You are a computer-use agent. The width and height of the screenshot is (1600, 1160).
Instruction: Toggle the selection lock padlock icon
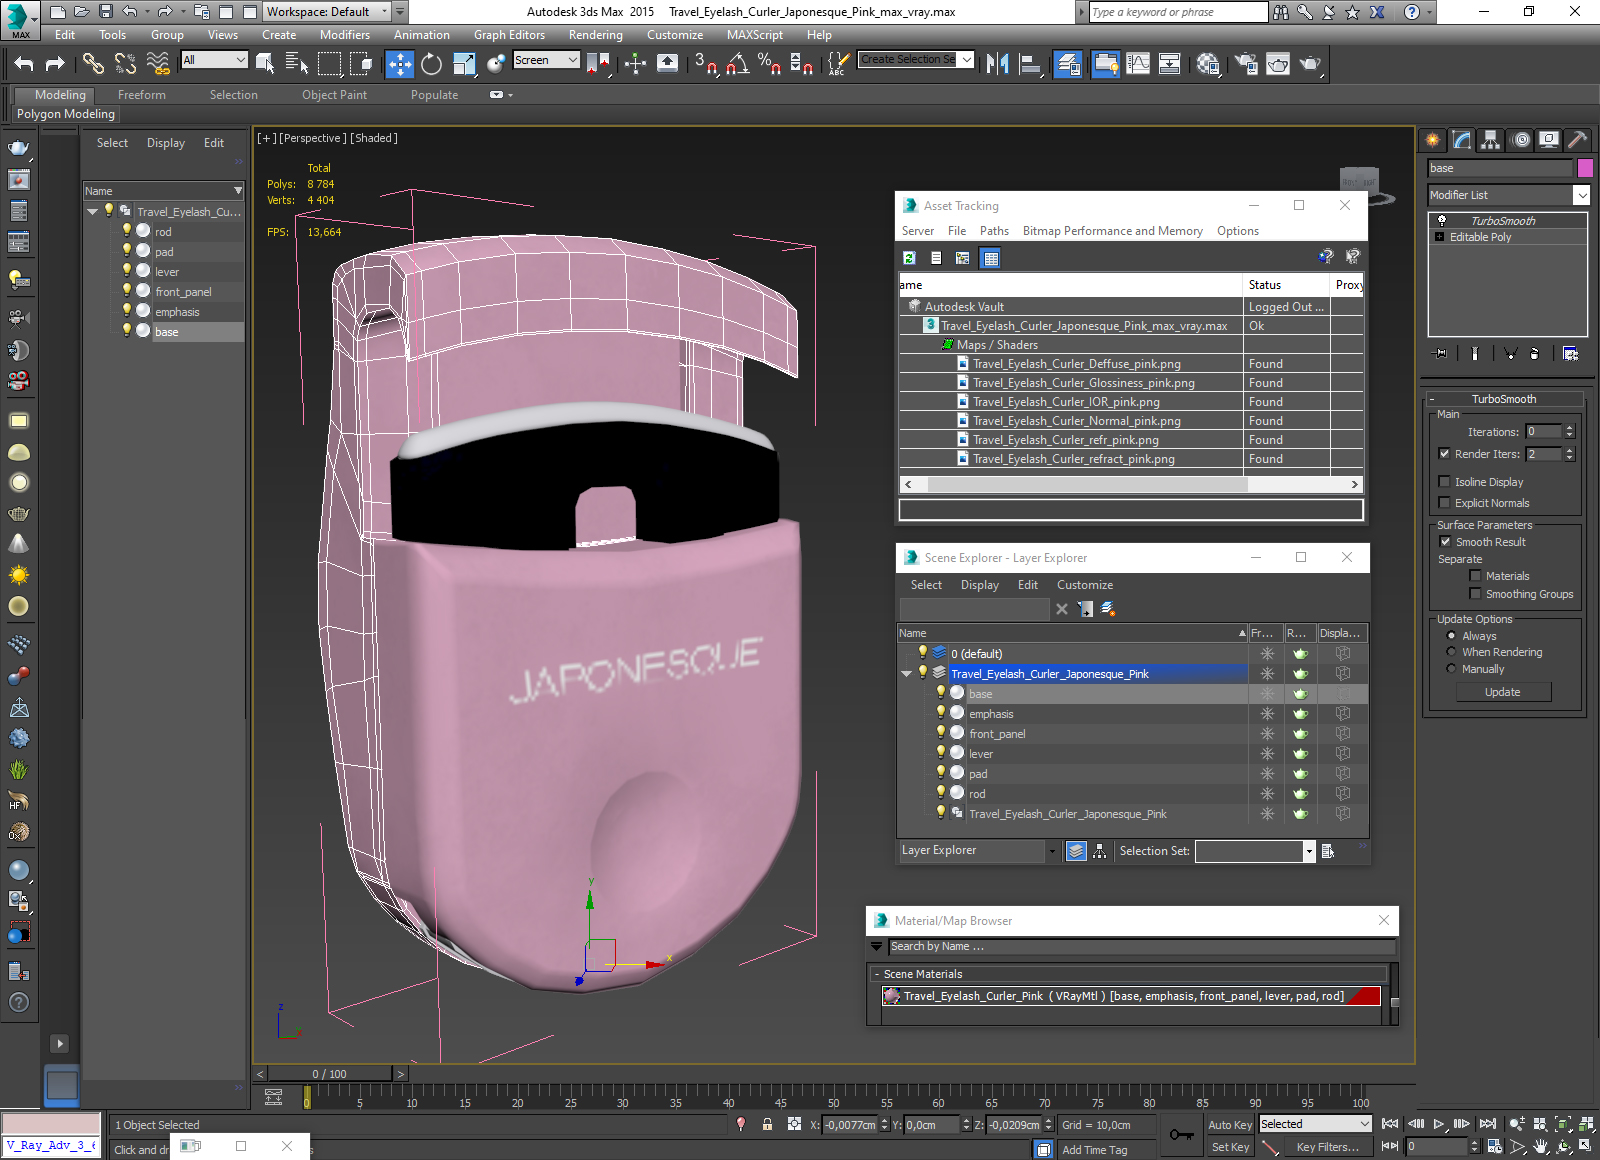pos(767,1124)
